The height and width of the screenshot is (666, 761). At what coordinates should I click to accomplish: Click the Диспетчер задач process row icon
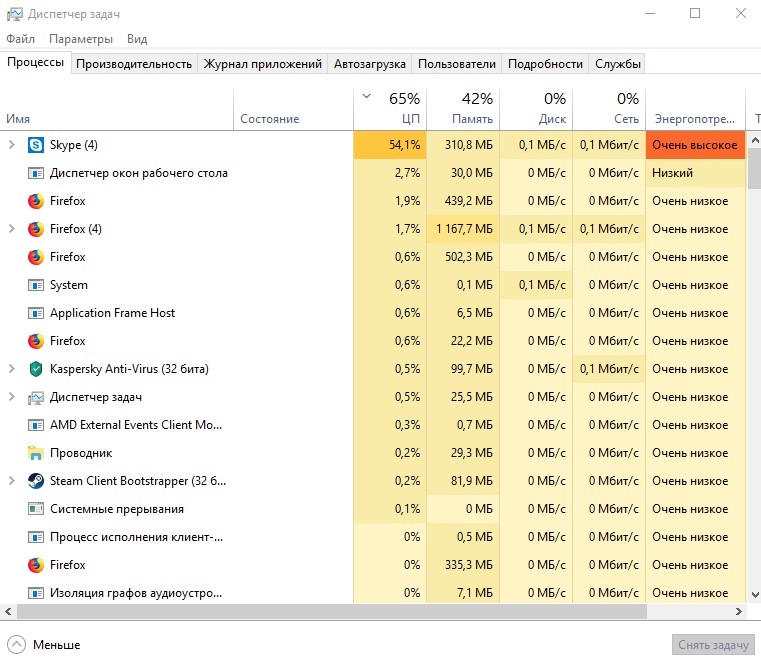click(x=36, y=397)
